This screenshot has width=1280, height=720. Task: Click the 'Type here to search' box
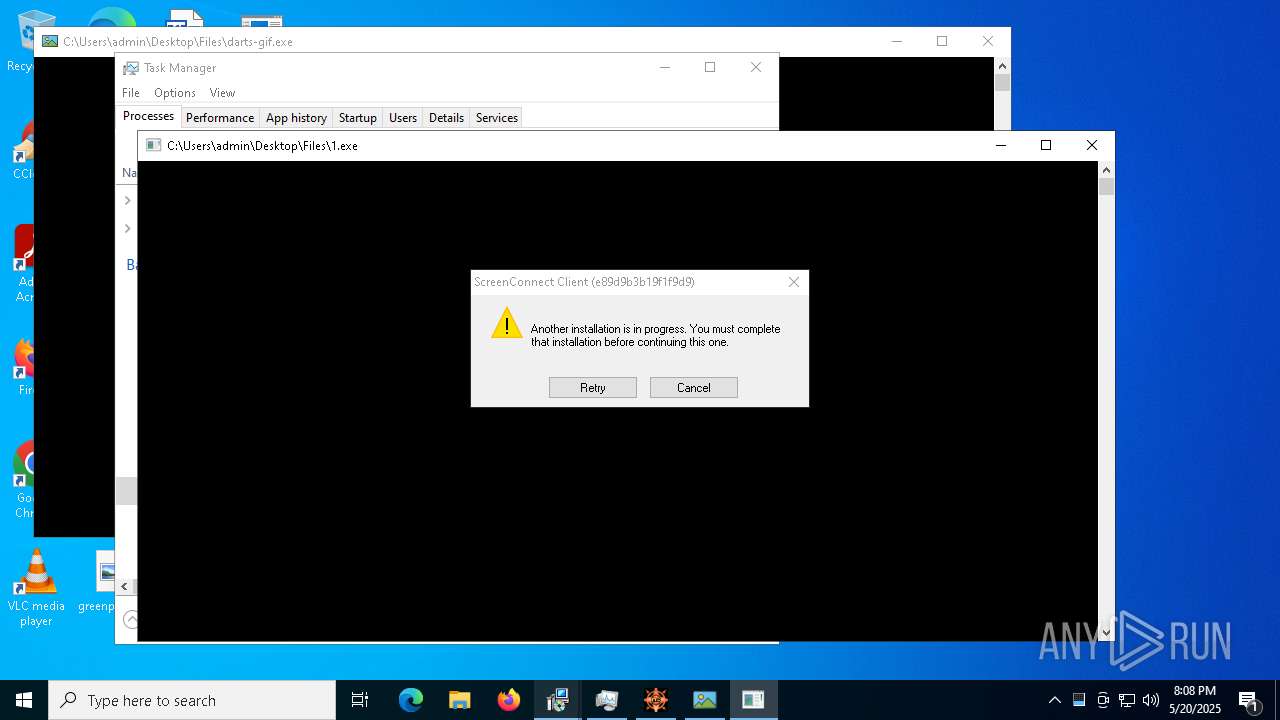192,700
